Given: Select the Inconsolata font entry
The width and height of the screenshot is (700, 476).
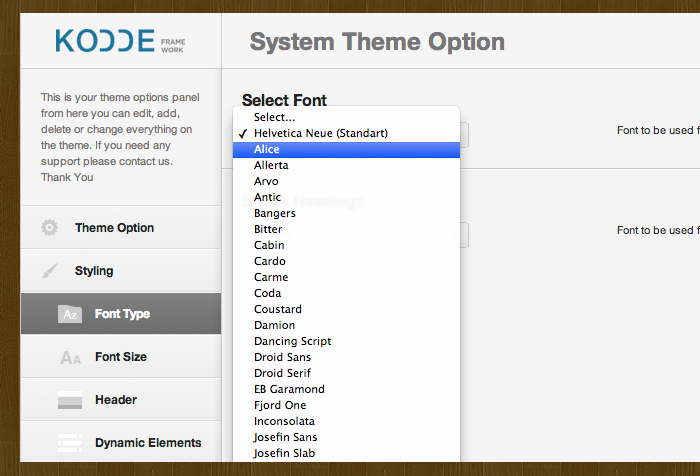Looking at the screenshot, I should coord(285,421).
